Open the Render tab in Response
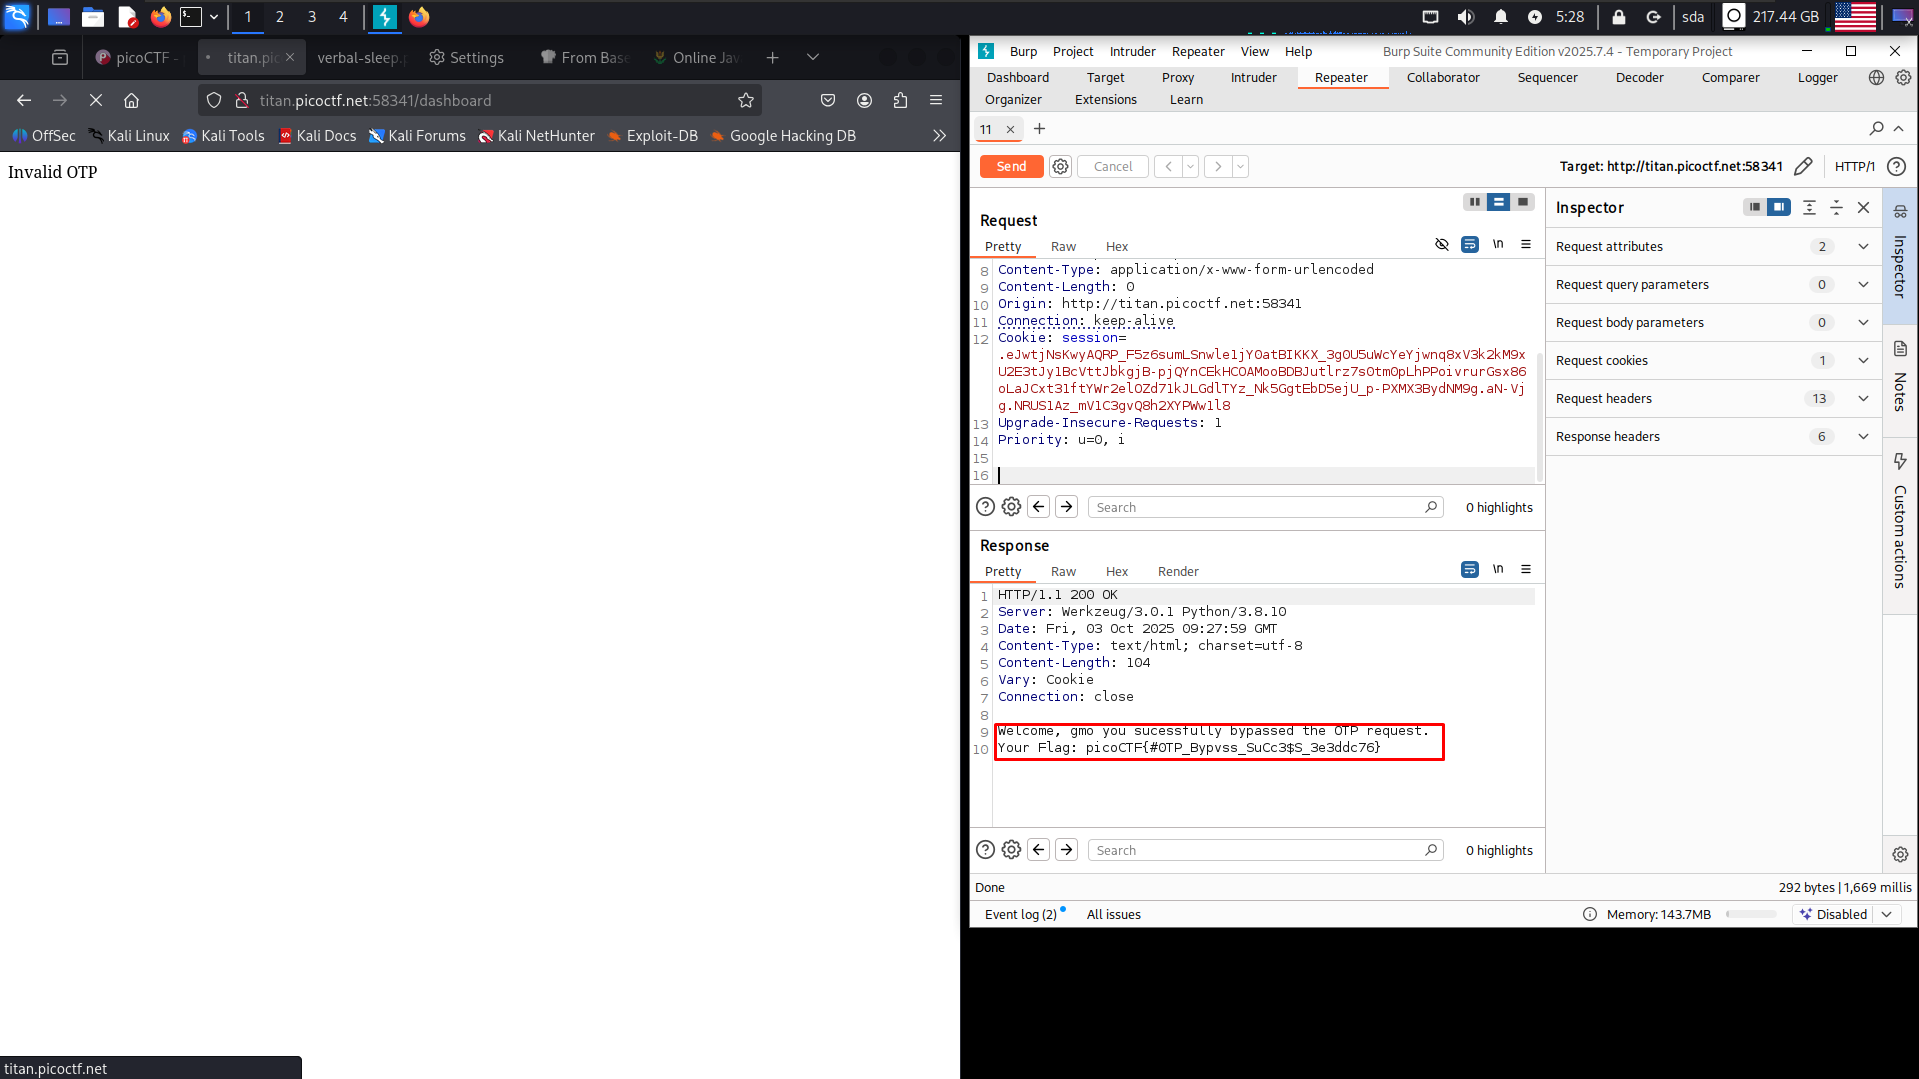Image resolution: width=1919 pixels, height=1079 pixels. click(1177, 572)
